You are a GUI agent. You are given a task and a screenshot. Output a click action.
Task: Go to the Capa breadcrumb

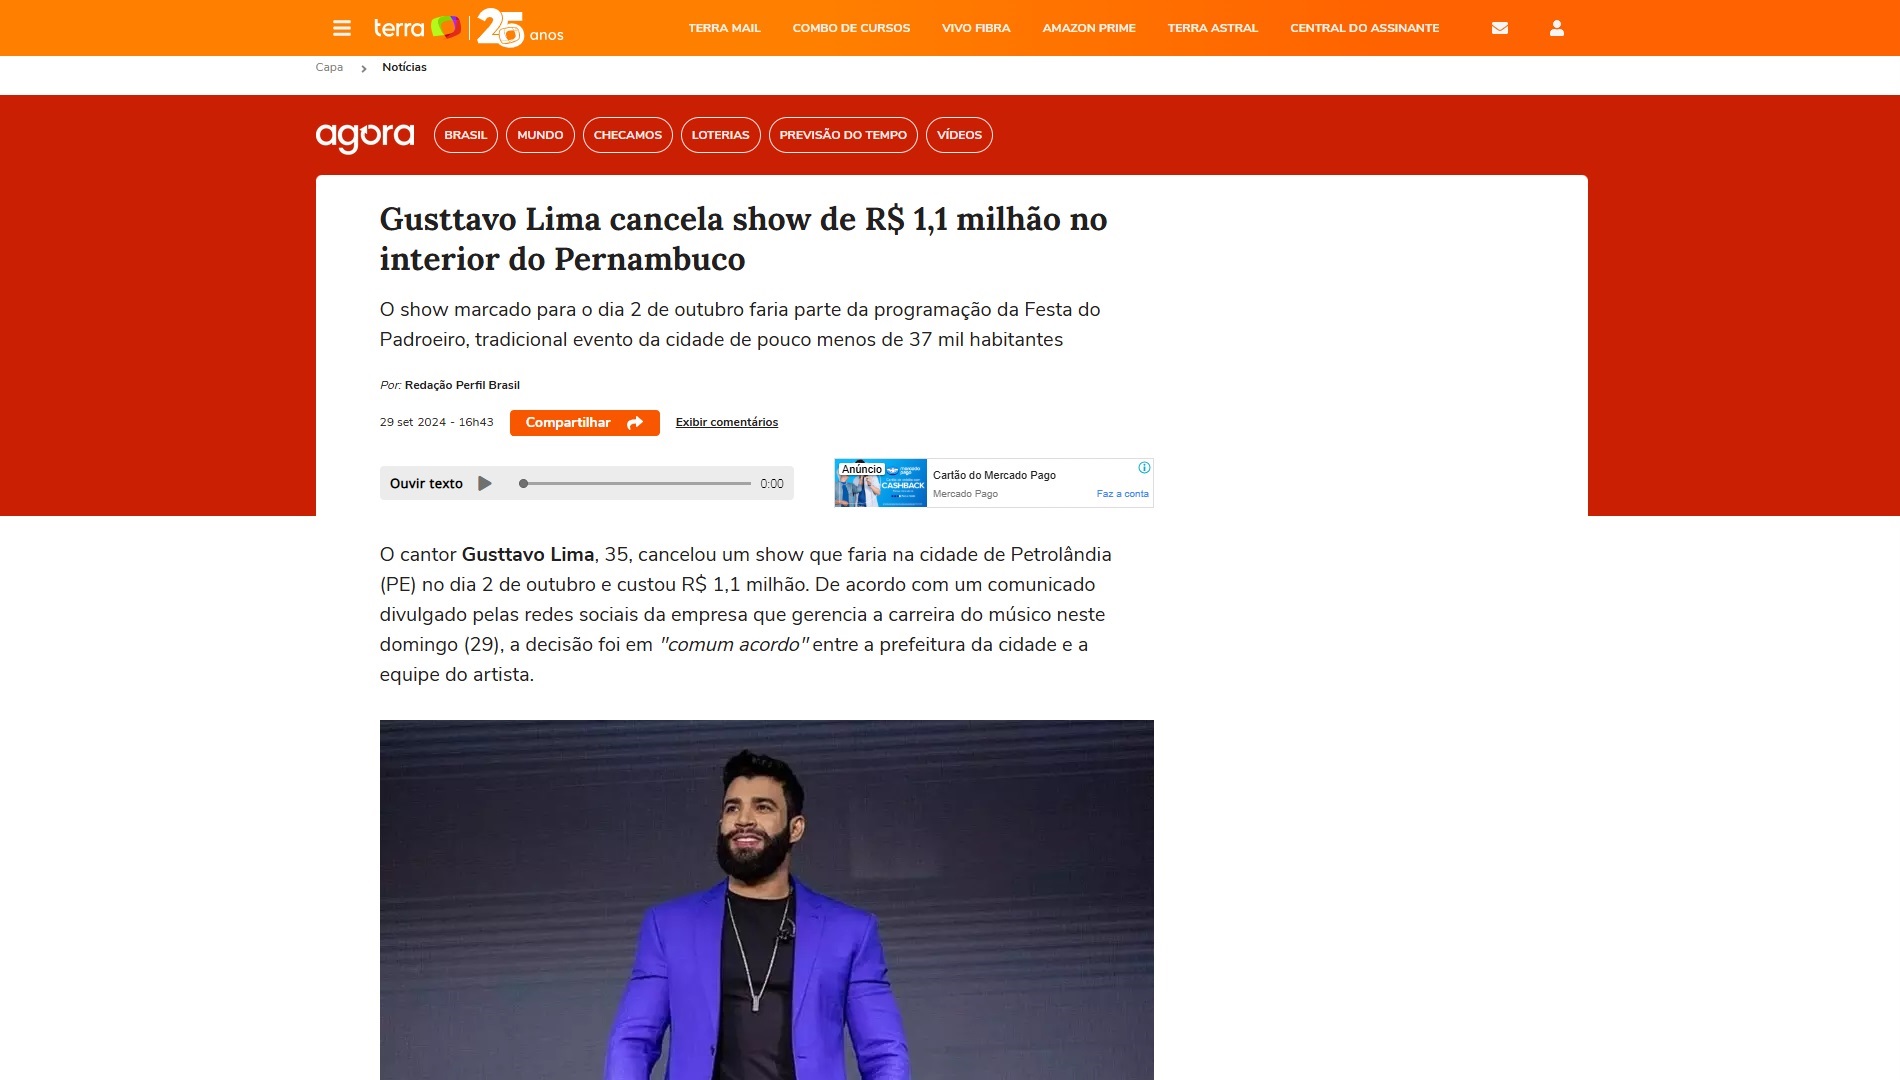pos(329,67)
